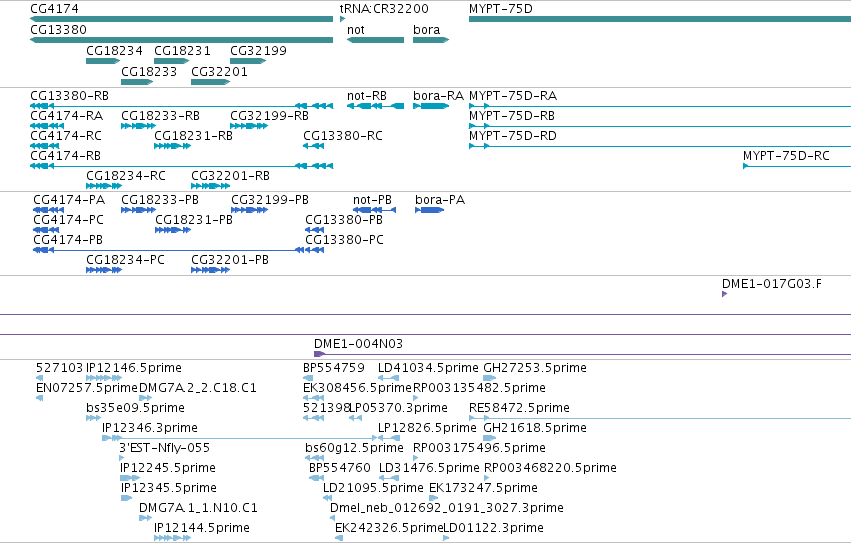The image size is (851, 543).
Task: Select the CG13380-PB protein glyph
Action: [x=315, y=230]
